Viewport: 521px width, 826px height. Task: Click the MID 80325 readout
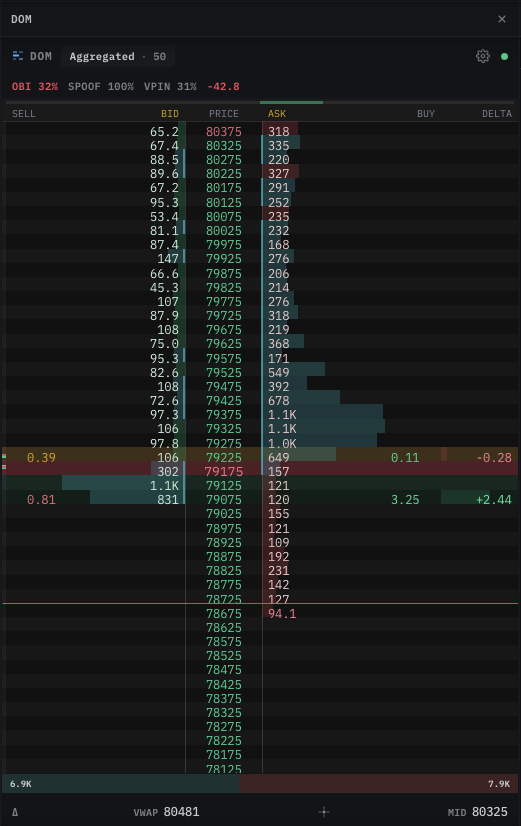pos(478,812)
